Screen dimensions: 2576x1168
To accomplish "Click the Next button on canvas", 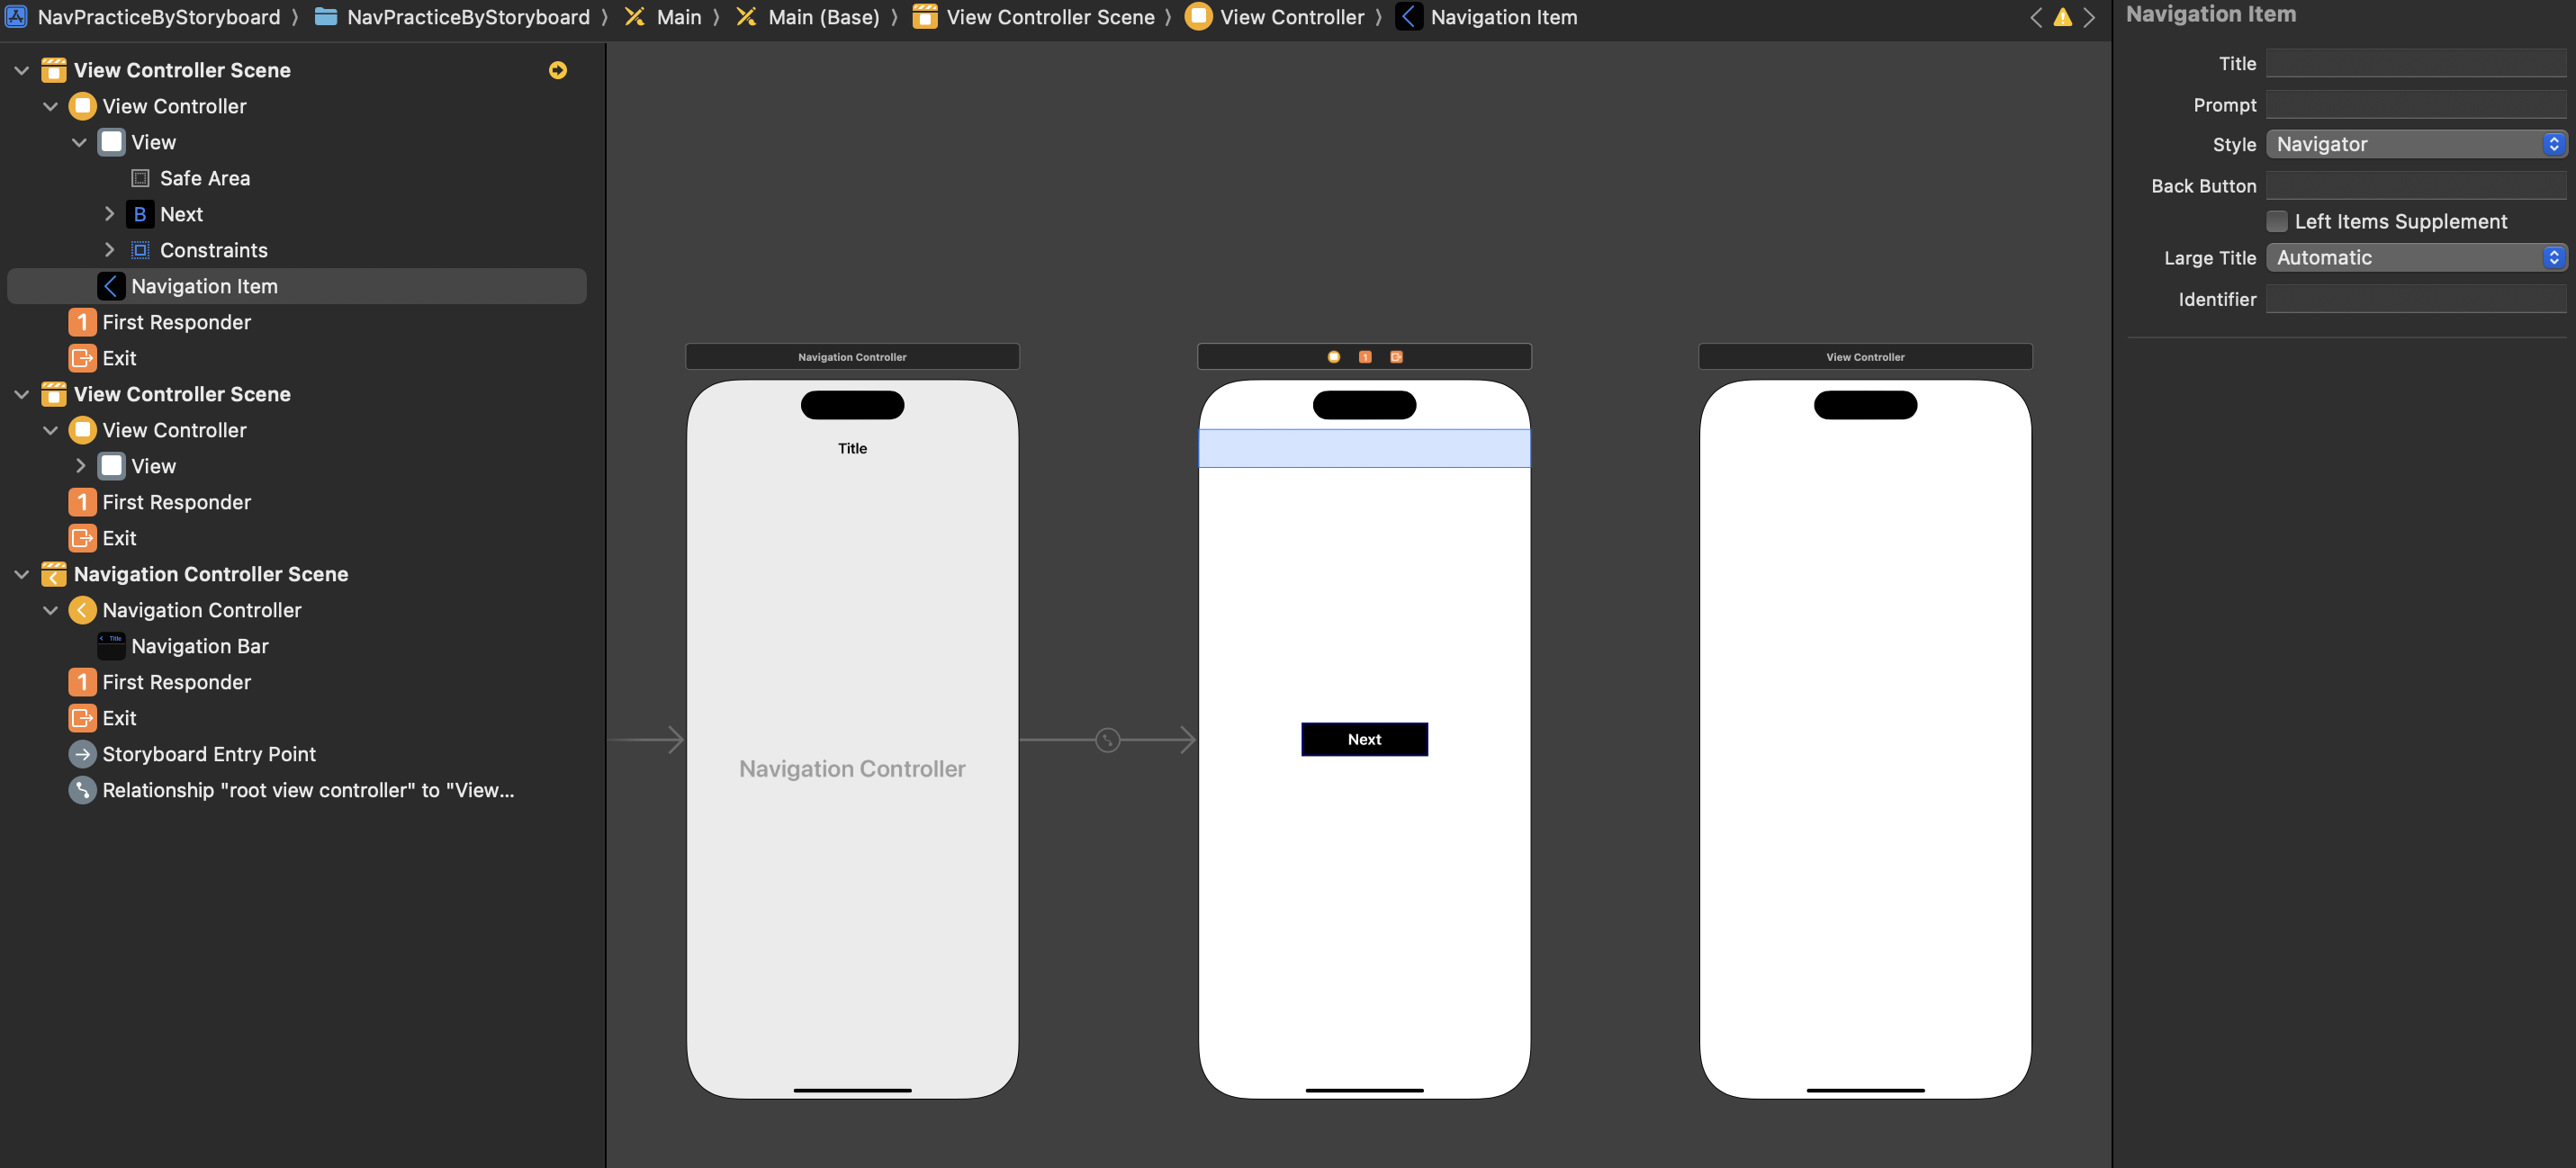I will click(1364, 740).
